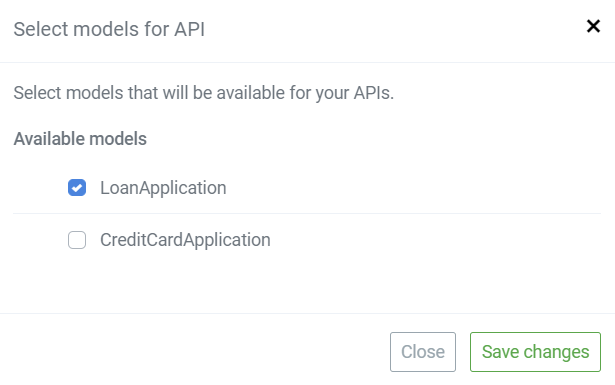Click the 'Select models for API' title
This screenshot has height=385, width=615.
[x=109, y=29]
